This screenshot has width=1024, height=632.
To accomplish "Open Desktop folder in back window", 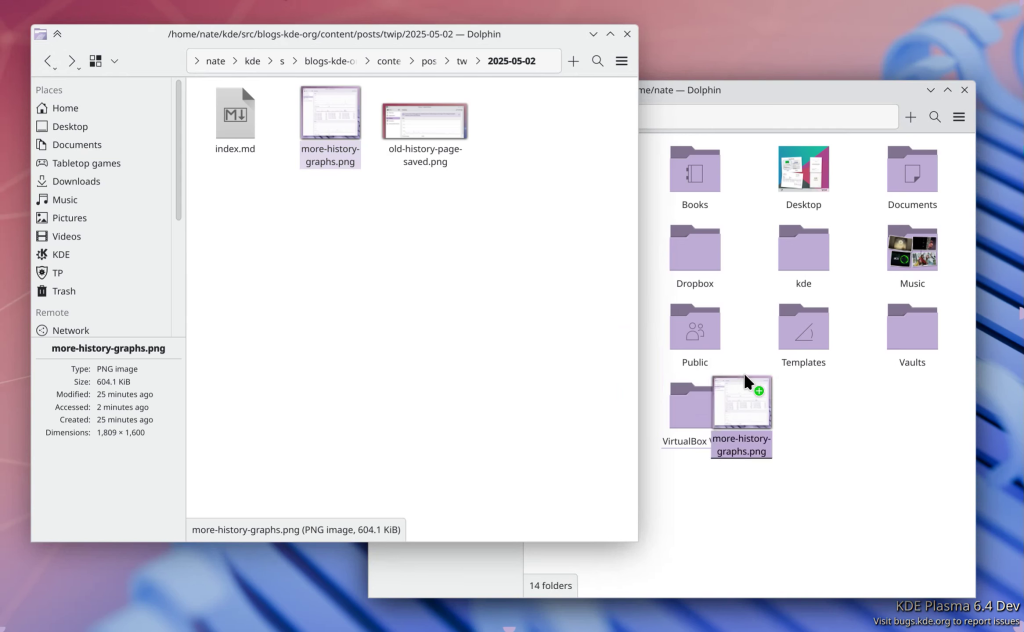I will (803, 178).
